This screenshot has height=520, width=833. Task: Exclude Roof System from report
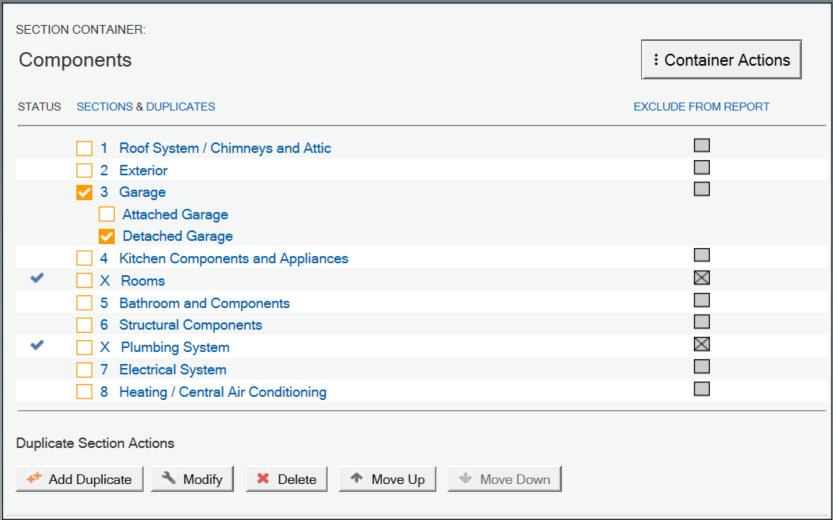pos(702,145)
